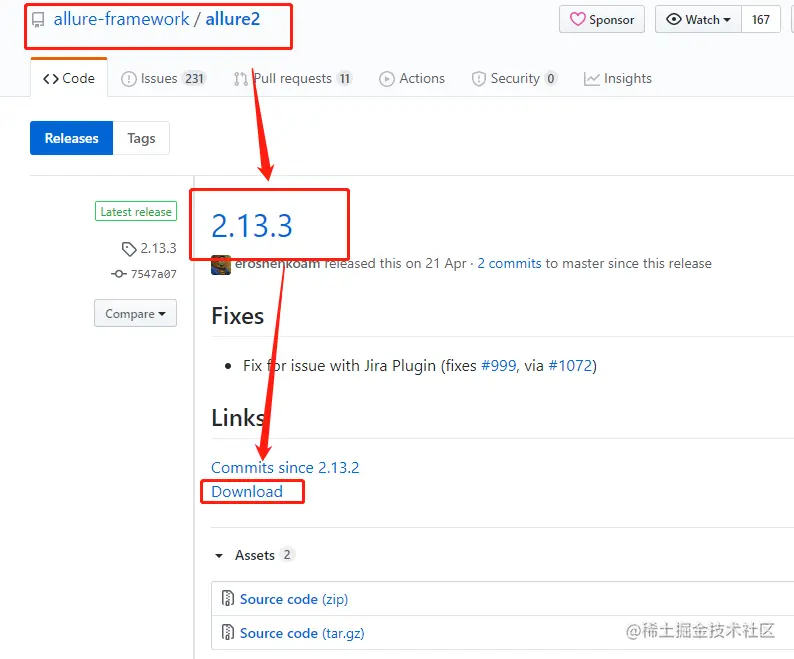Click the Security 0 counter badge
794x659 pixels.
(x=550, y=79)
